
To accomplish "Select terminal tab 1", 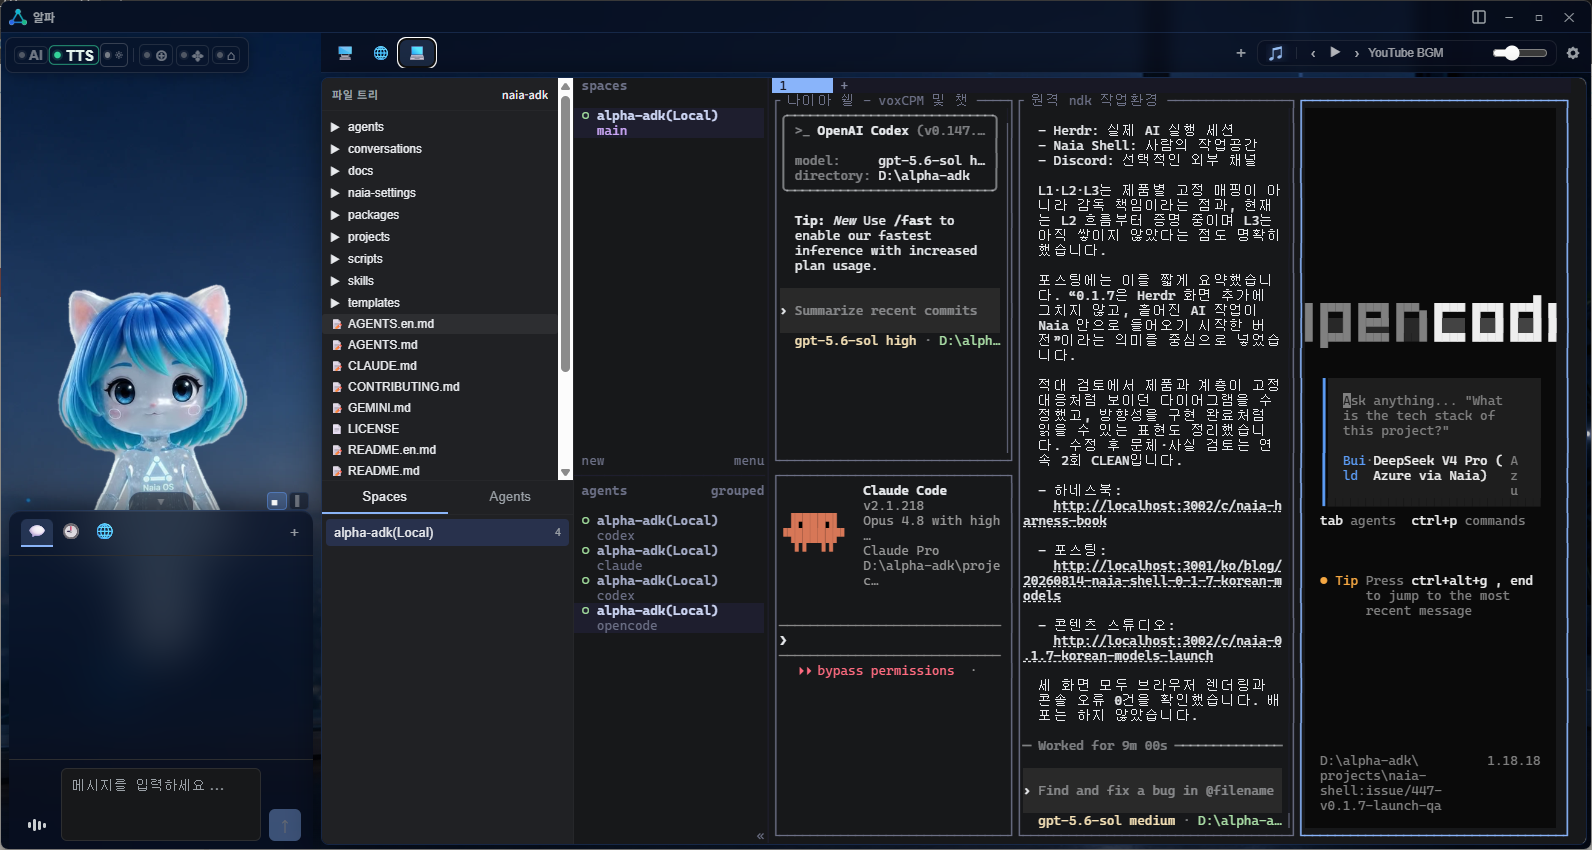I will click(802, 86).
